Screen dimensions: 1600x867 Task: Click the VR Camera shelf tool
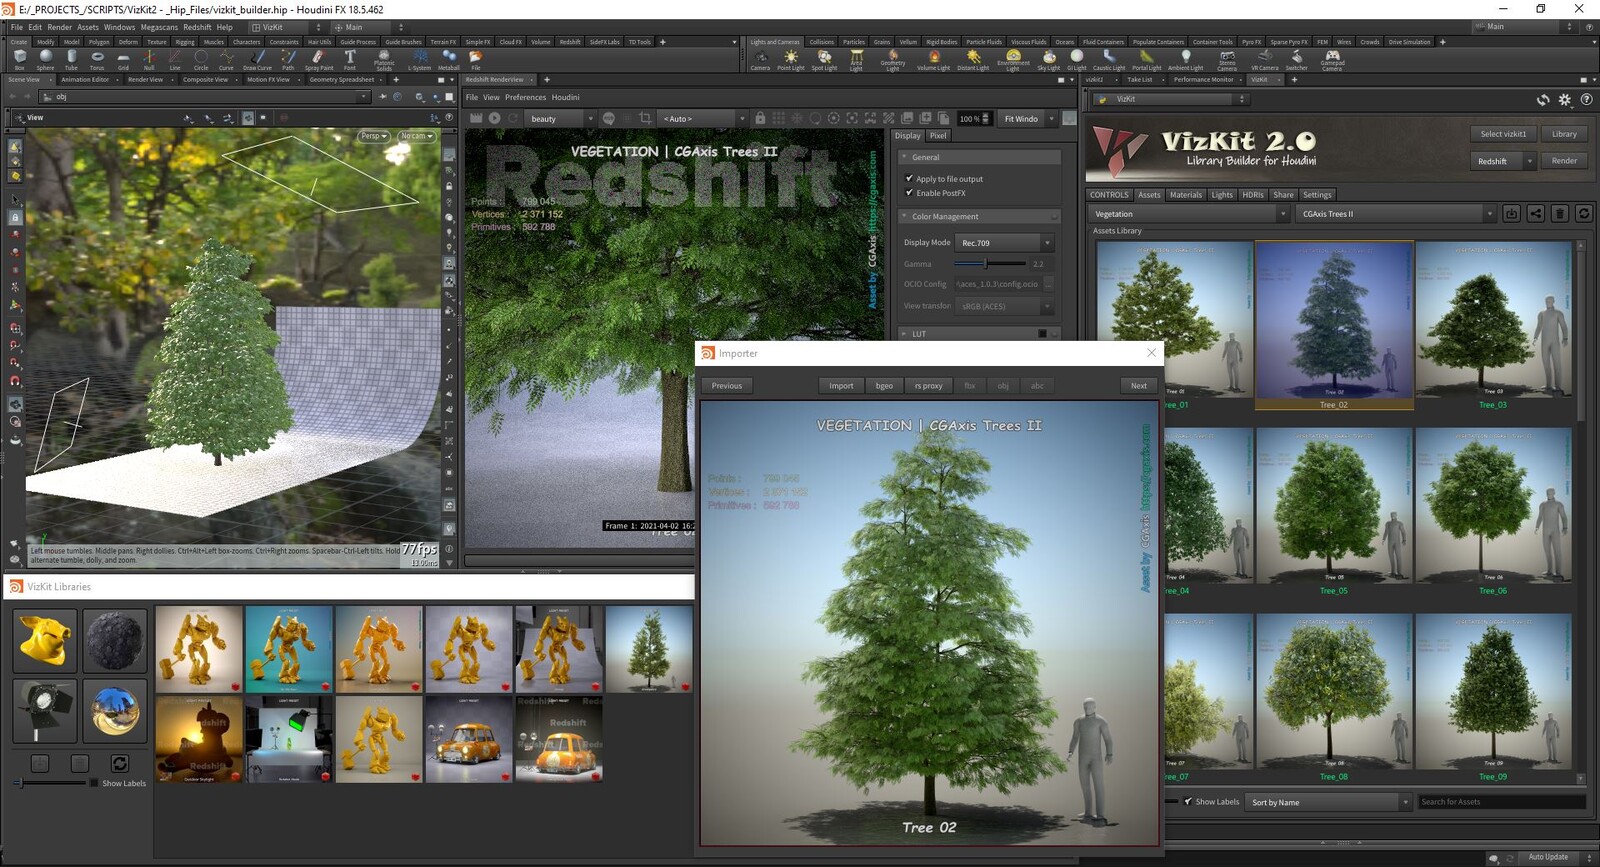click(x=1264, y=60)
